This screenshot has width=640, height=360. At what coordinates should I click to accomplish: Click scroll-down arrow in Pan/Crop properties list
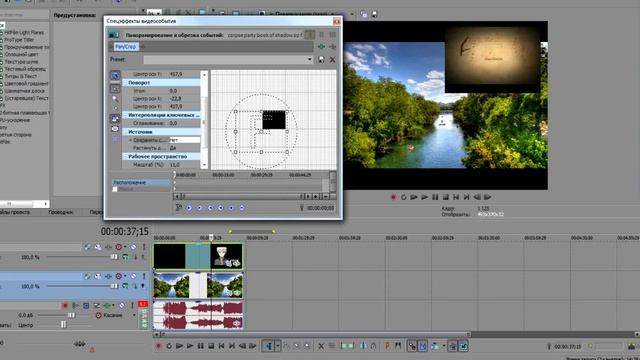[204, 165]
